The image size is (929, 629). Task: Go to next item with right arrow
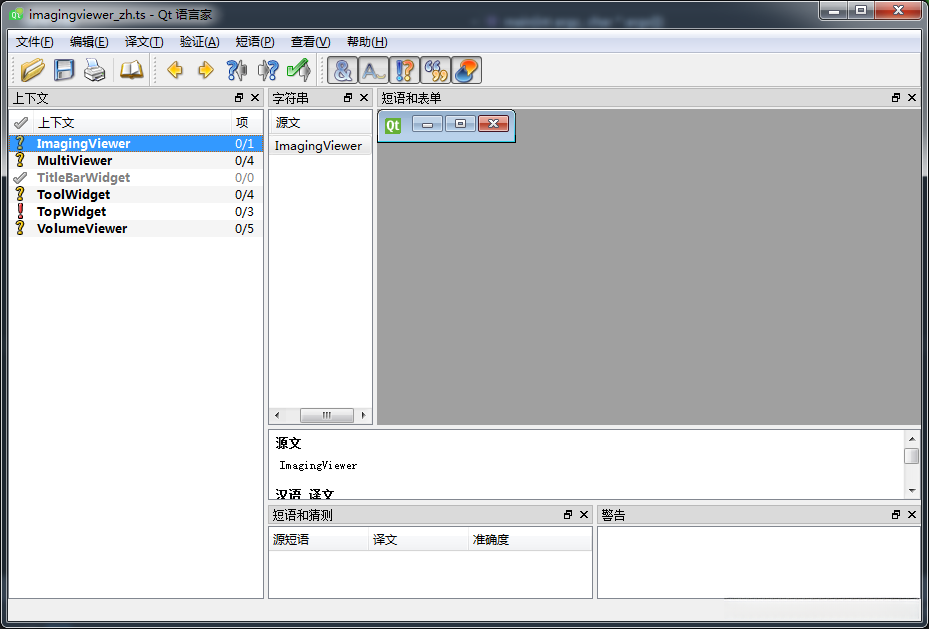coord(206,70)
